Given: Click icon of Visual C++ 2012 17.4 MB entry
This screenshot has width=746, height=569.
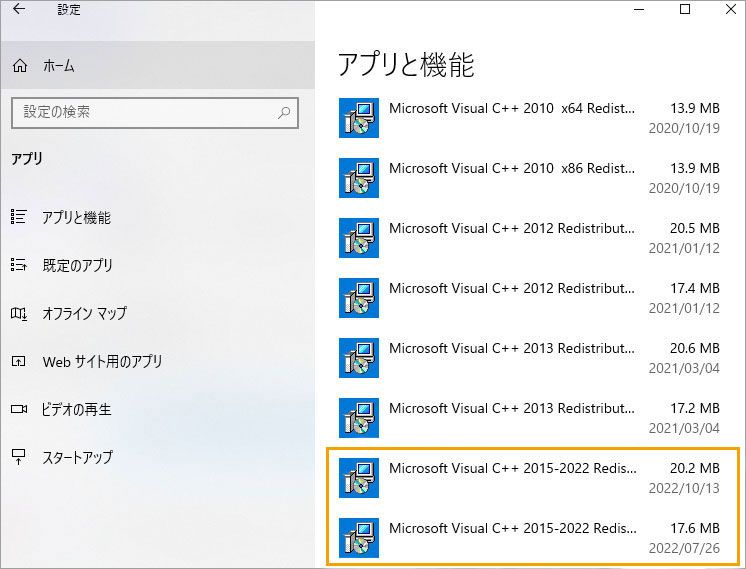Looking at the screenshot, I should click(x=359, y=298).
